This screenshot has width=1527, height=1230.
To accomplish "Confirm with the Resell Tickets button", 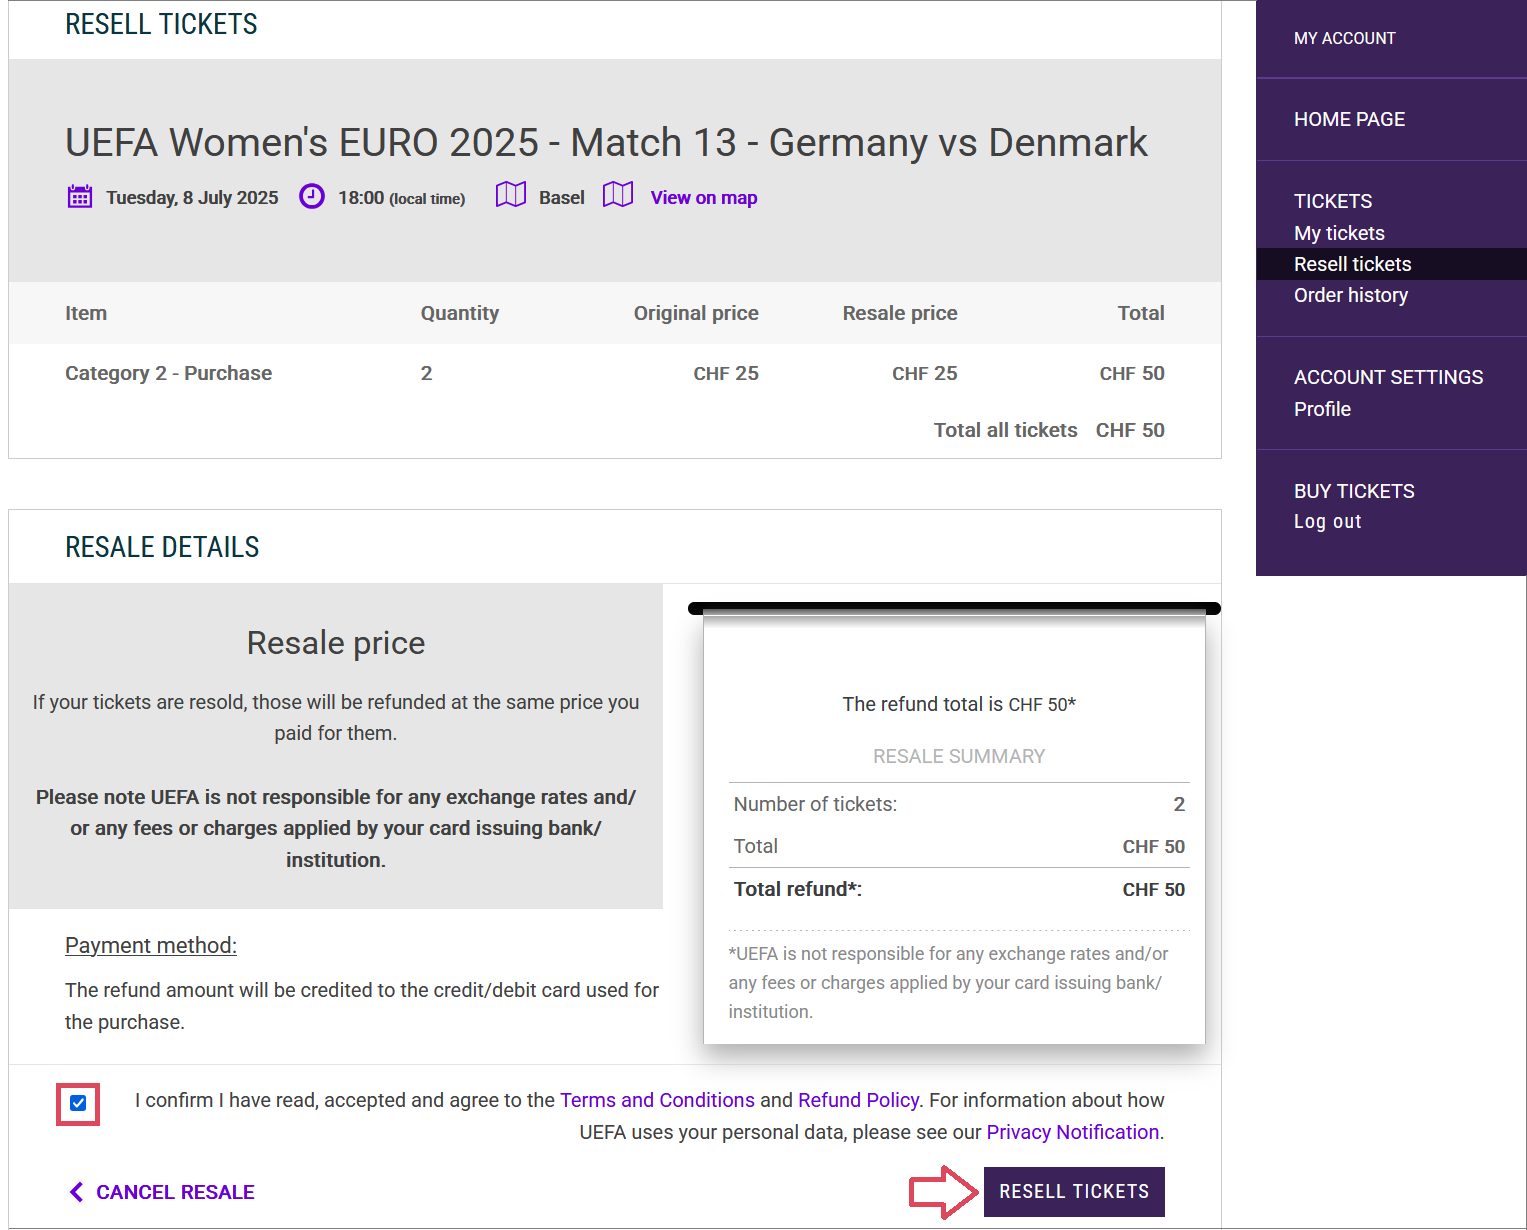I will pos(1074,1192).
